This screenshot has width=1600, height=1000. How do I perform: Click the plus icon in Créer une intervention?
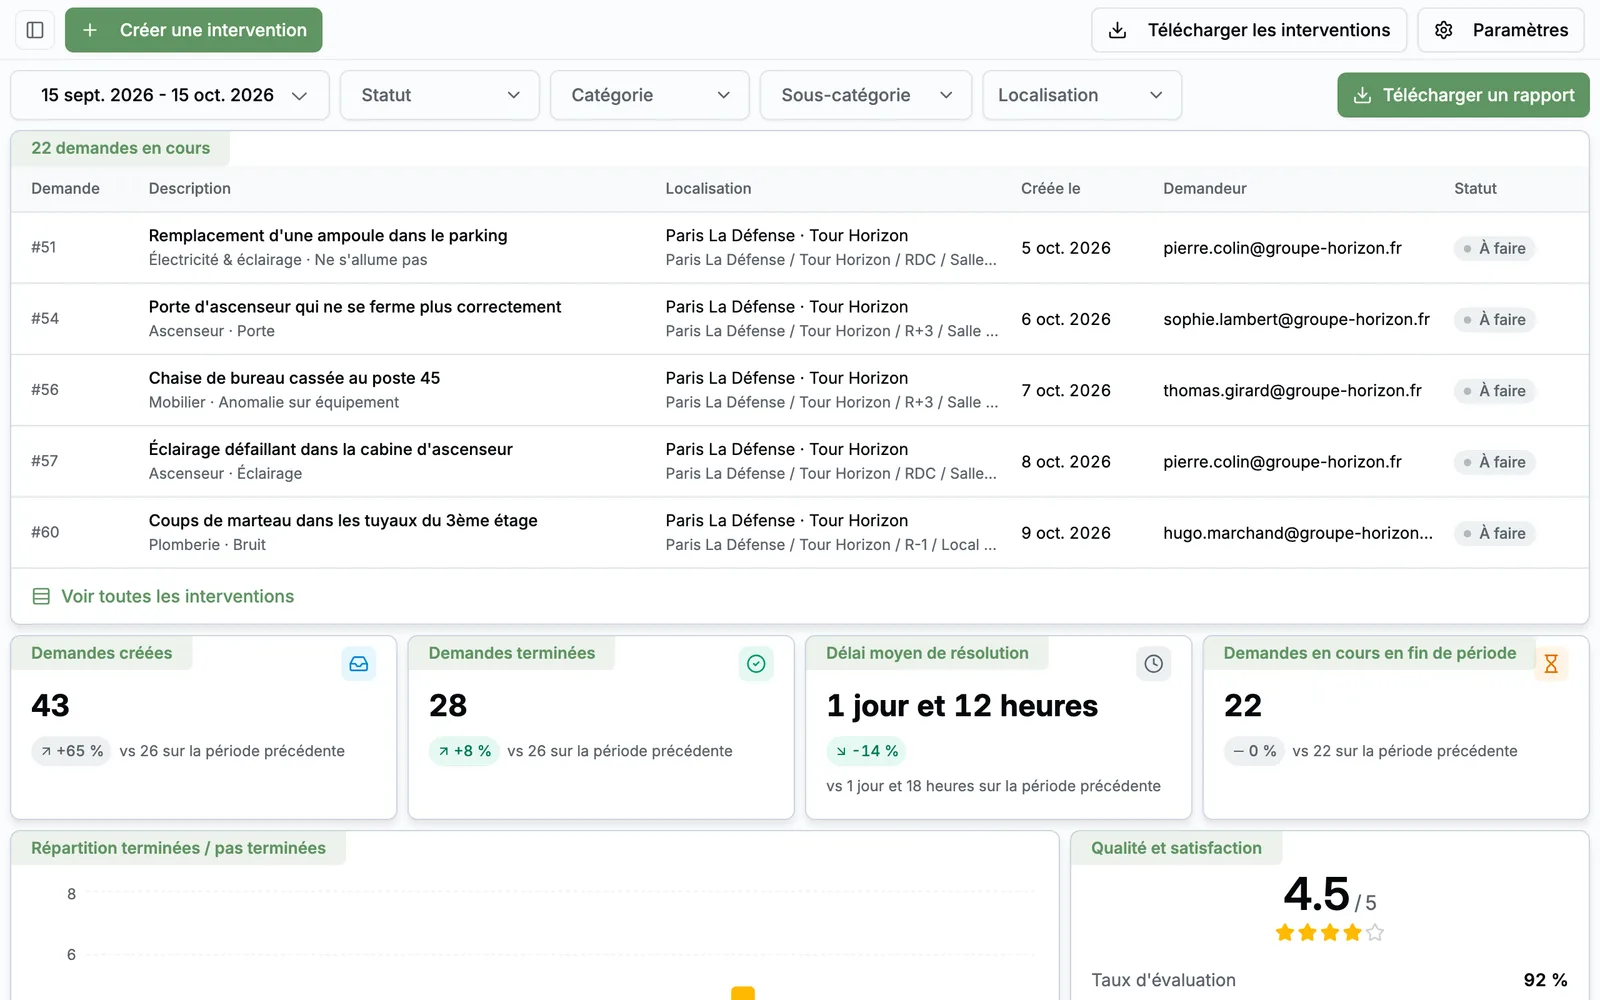(x=90, y=30)
